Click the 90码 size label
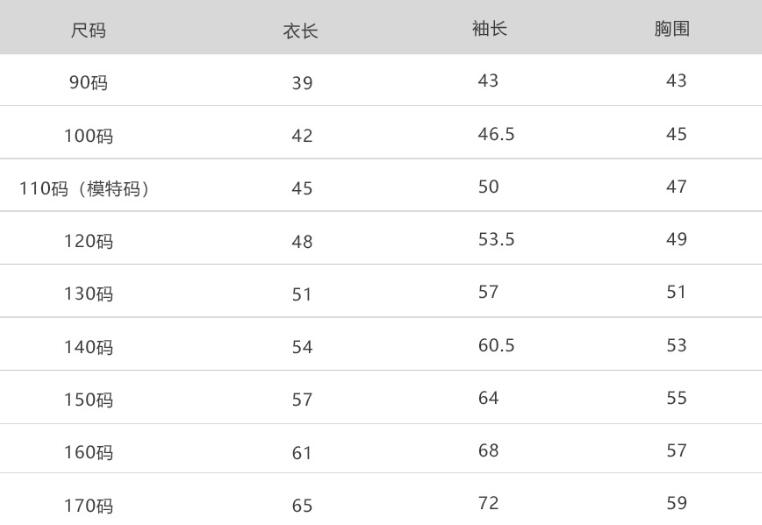This screenshot has height=525, width=762. pyautogui.click(x=88, y=83)
